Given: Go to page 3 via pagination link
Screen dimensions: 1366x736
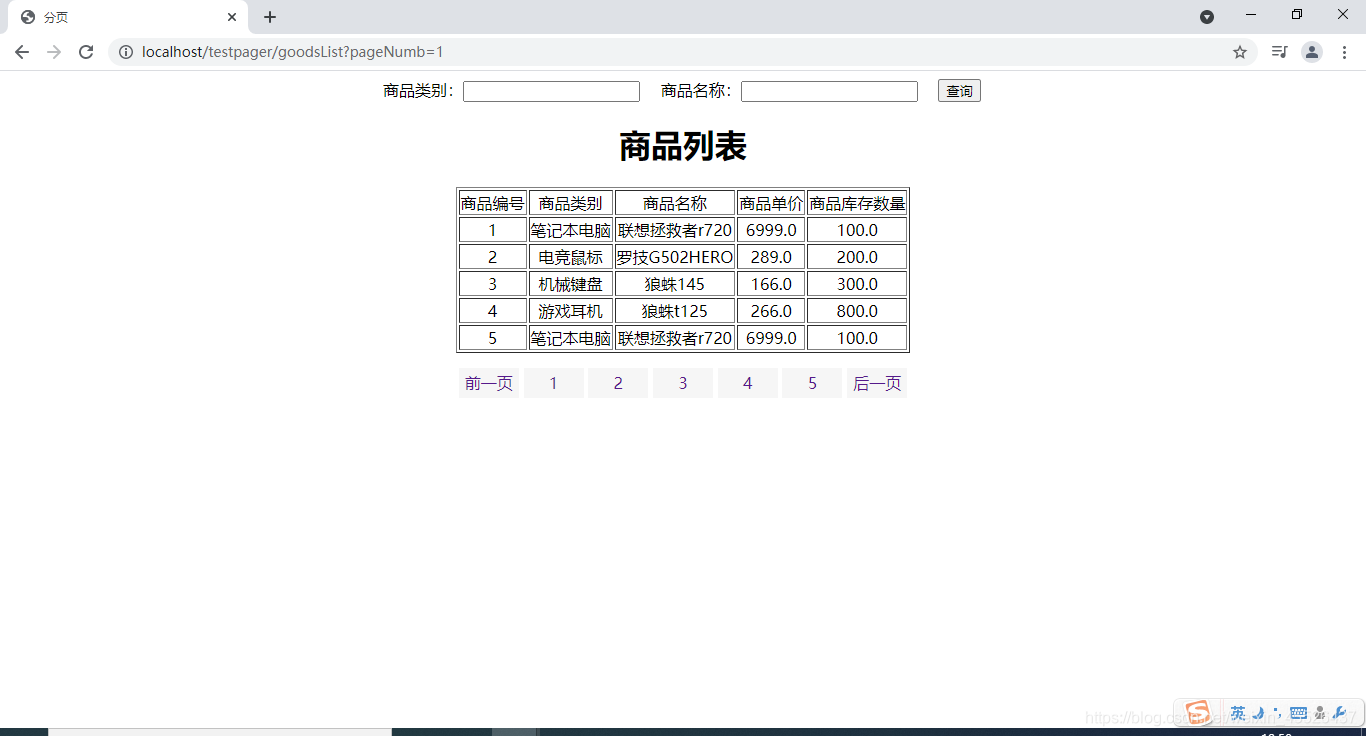Looking at the screenshot, I should point(682,382).
